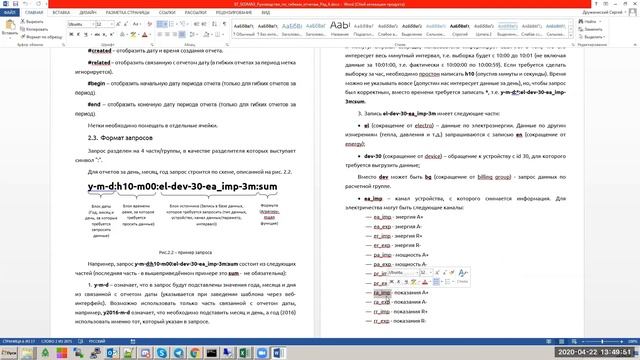Click the zoom slider in the status bar
640x360 pixels.
click(x=602, y=341)
